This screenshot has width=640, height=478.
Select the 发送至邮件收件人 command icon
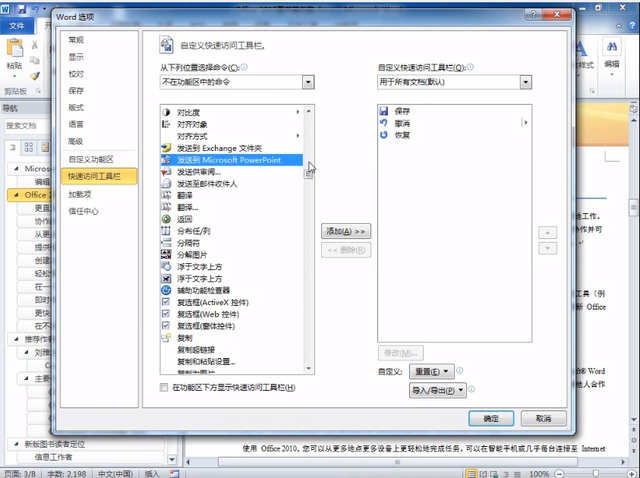[x=167, y=184]
